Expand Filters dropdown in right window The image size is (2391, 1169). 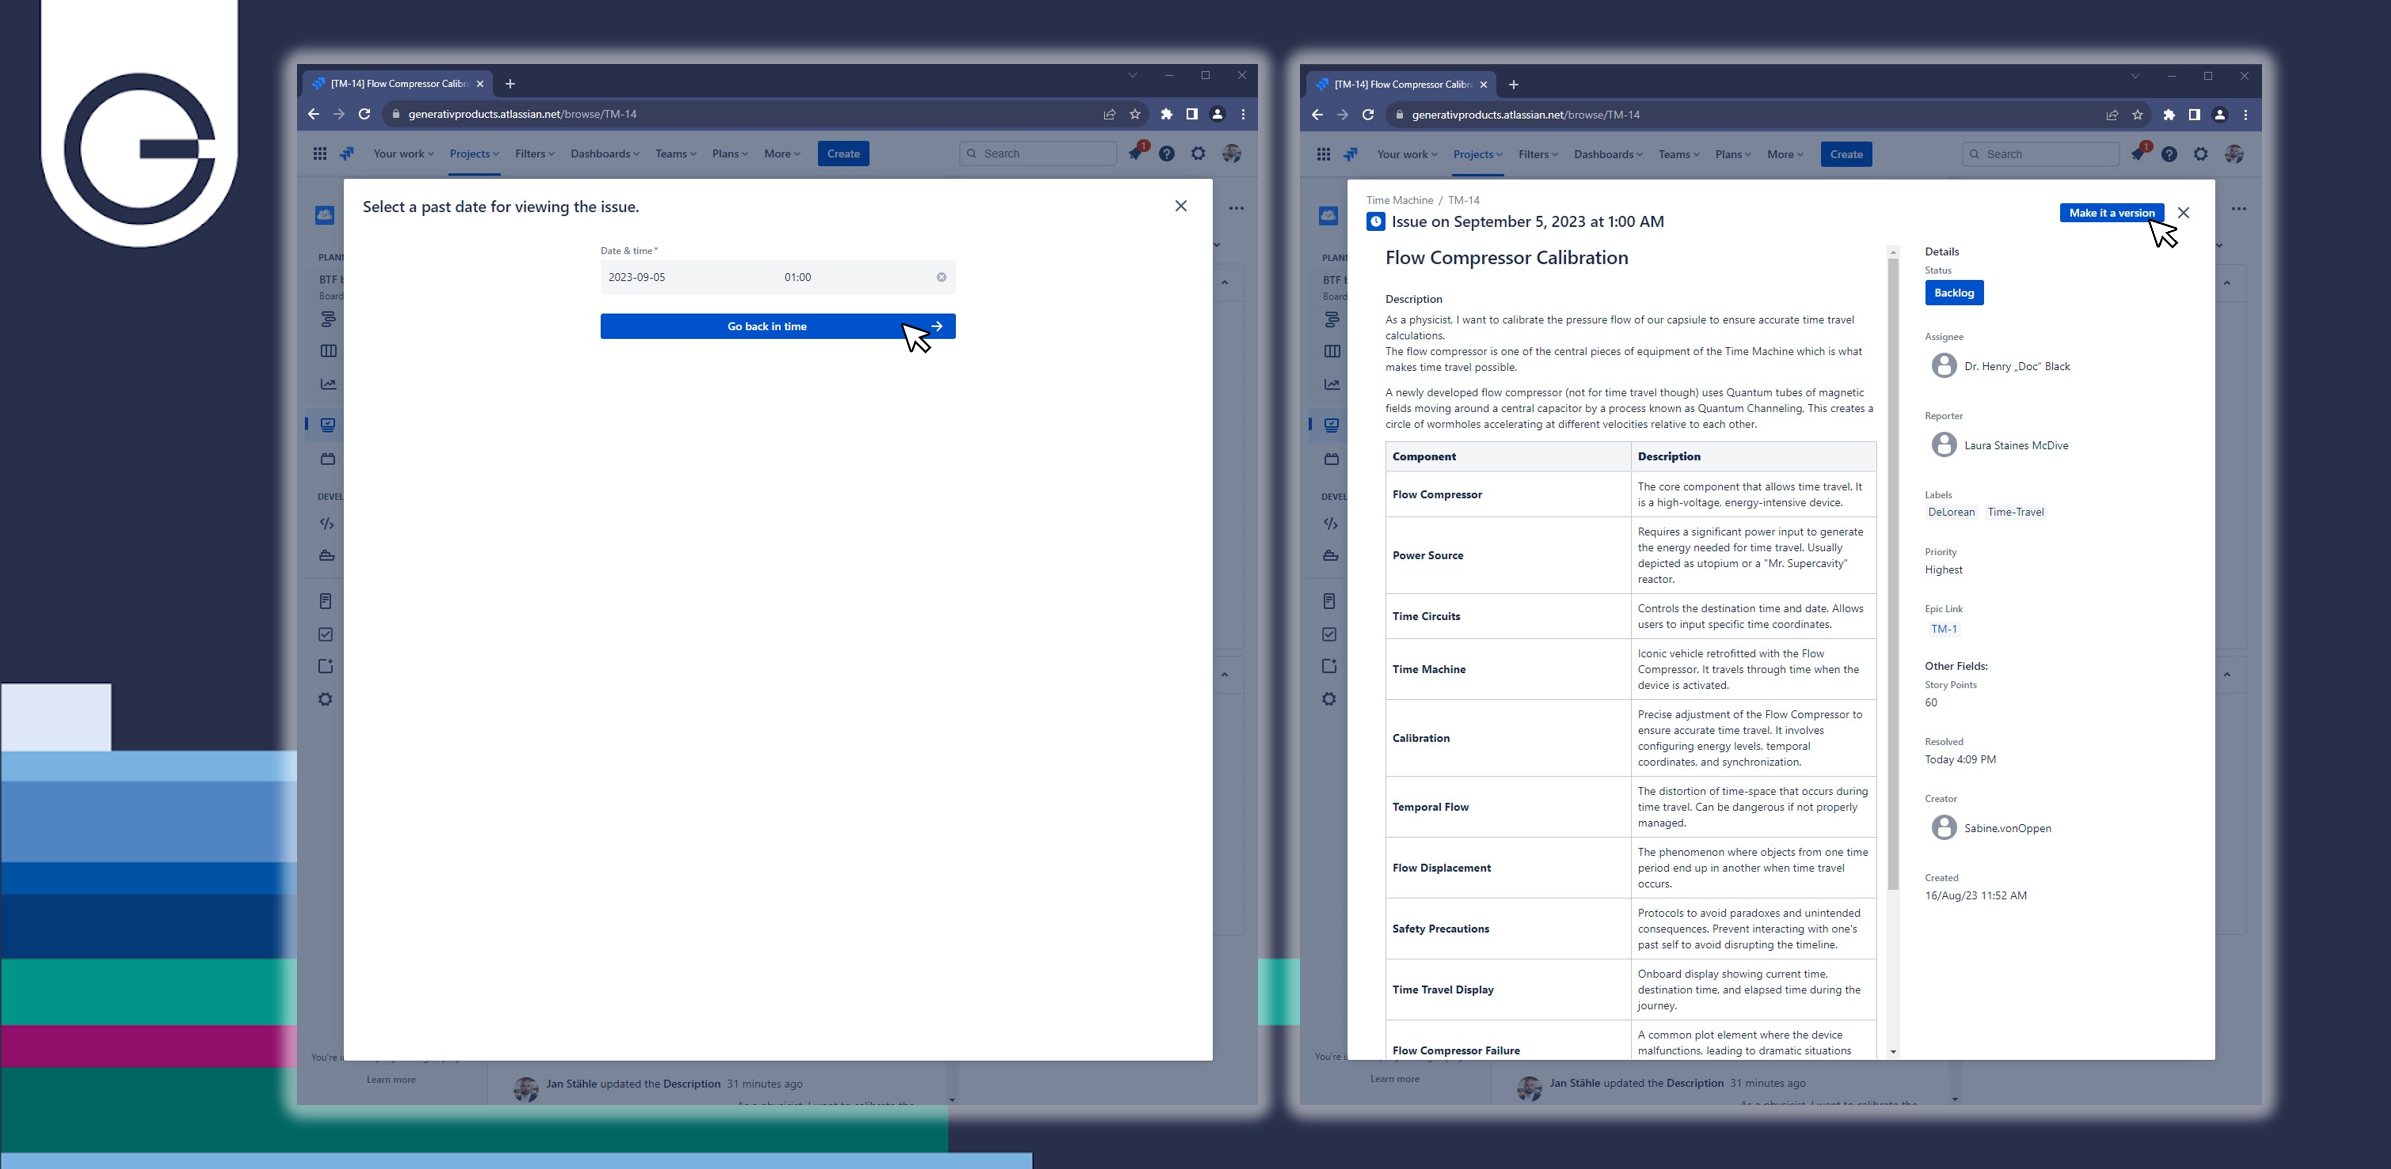(x=1537, y=154)
